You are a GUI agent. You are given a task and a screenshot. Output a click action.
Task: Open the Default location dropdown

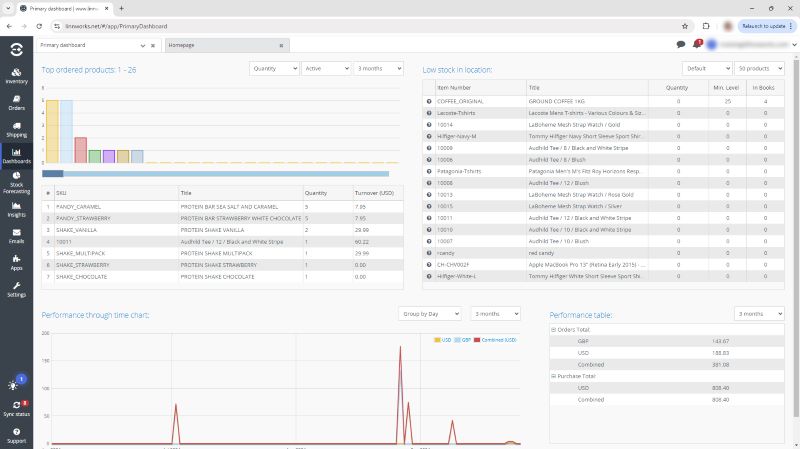[x=707, y=68]
